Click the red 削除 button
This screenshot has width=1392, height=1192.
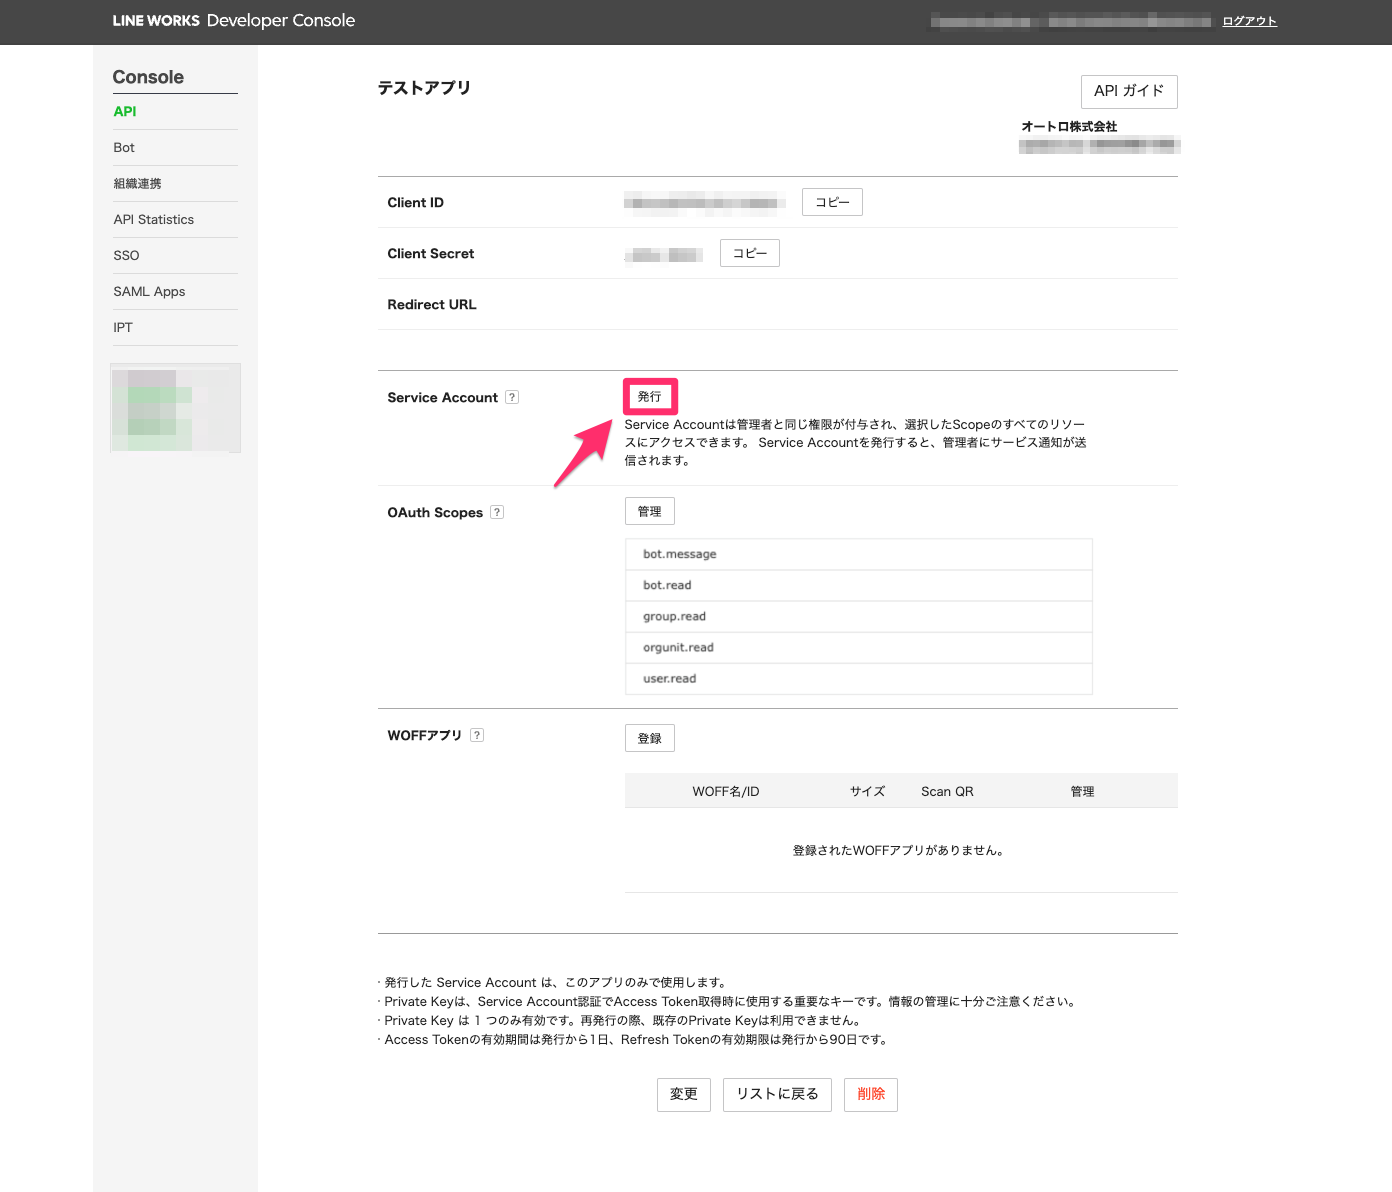870,1094
